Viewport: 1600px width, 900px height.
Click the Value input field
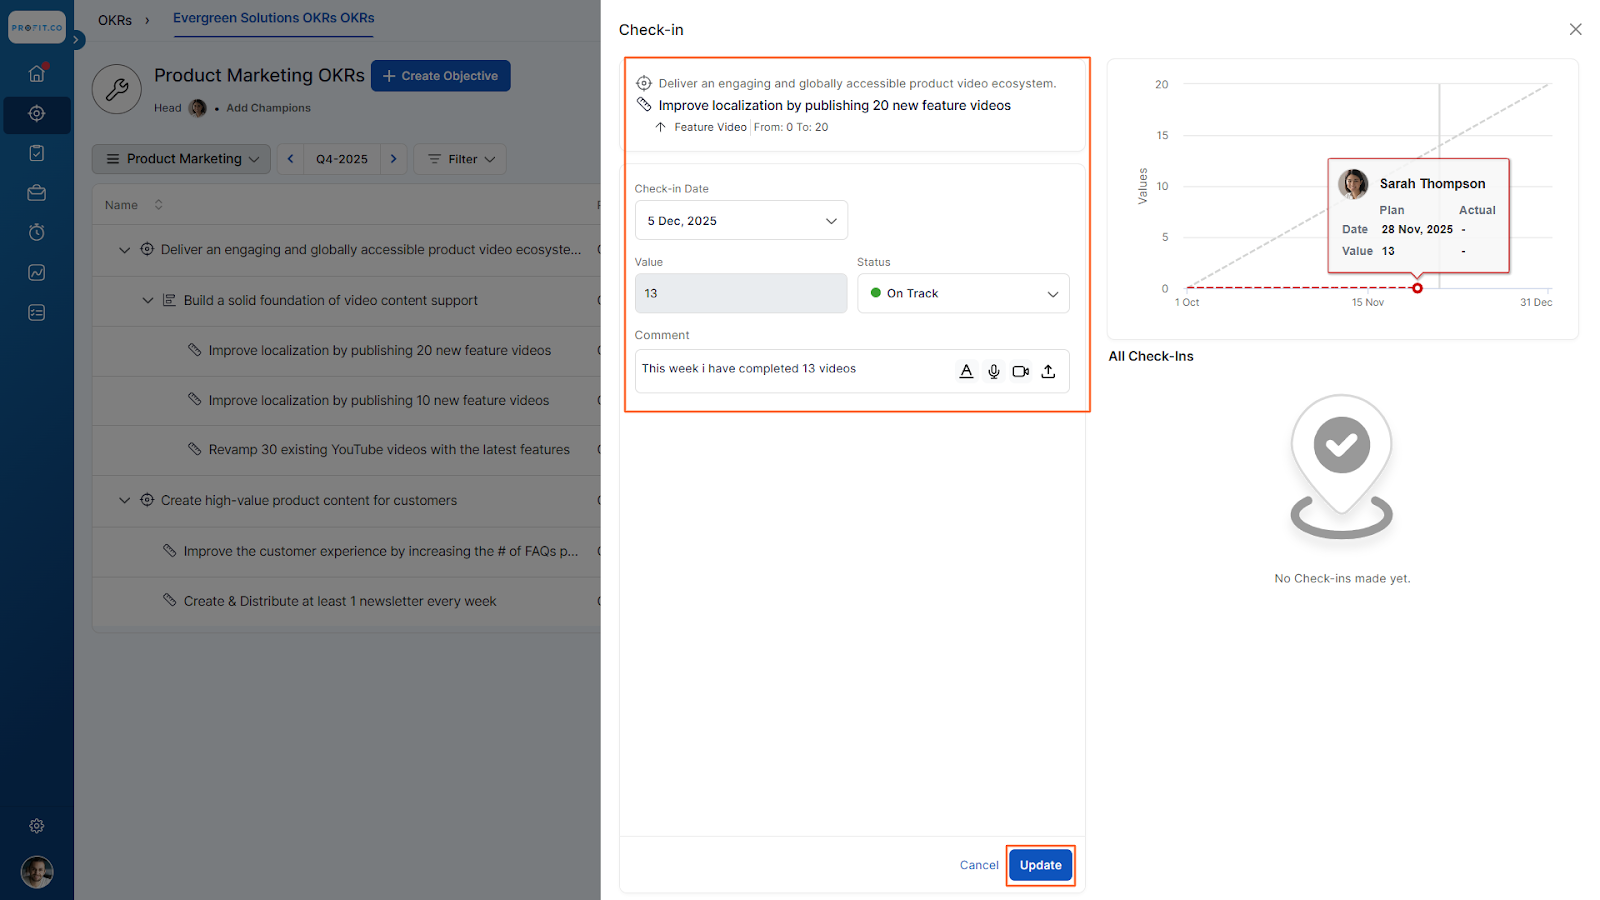click(x=741, y=293)
